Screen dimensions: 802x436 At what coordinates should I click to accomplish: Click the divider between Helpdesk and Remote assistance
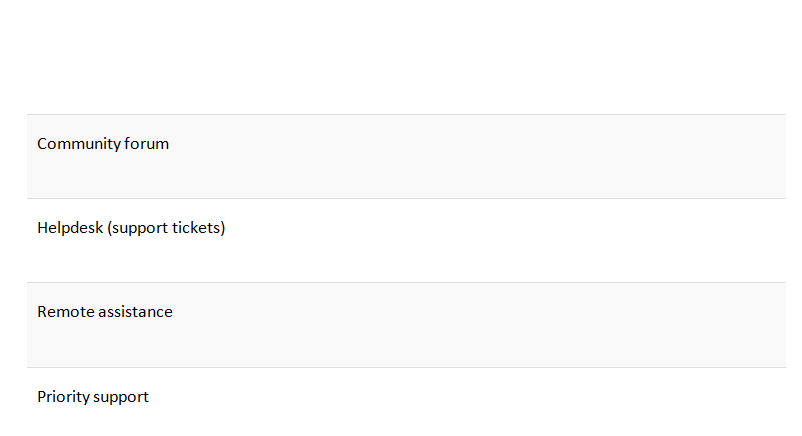pyautogui.click(x=406, y=282)
